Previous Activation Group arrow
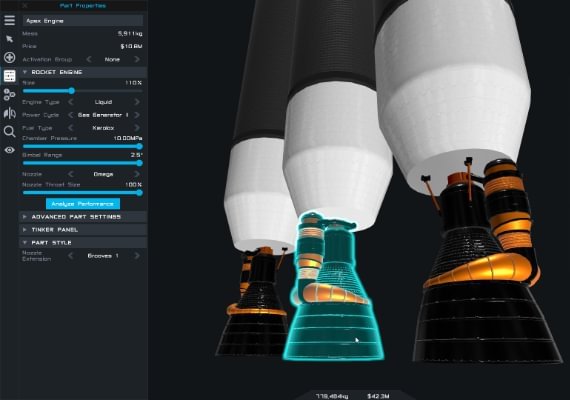This screenshot has height=400, width=570. (89, 59)
